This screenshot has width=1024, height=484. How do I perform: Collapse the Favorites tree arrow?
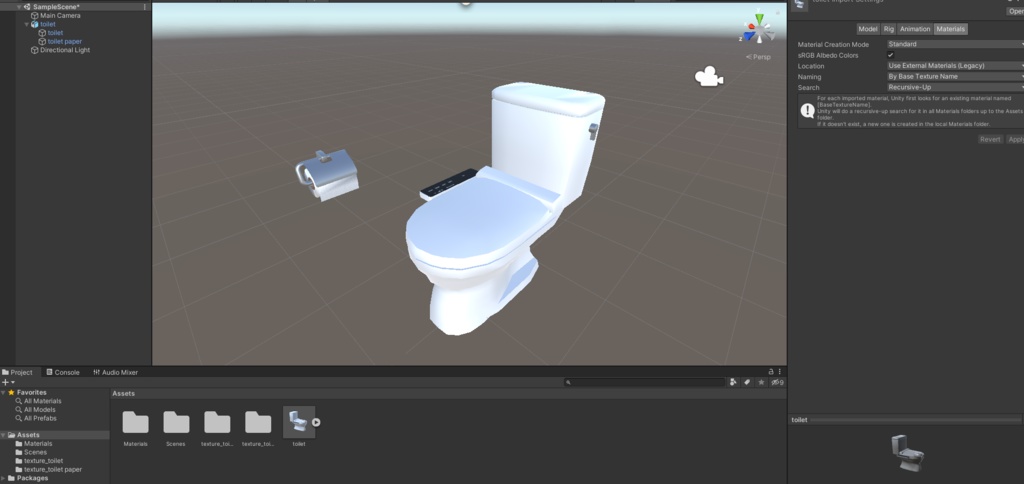(3, 393)
